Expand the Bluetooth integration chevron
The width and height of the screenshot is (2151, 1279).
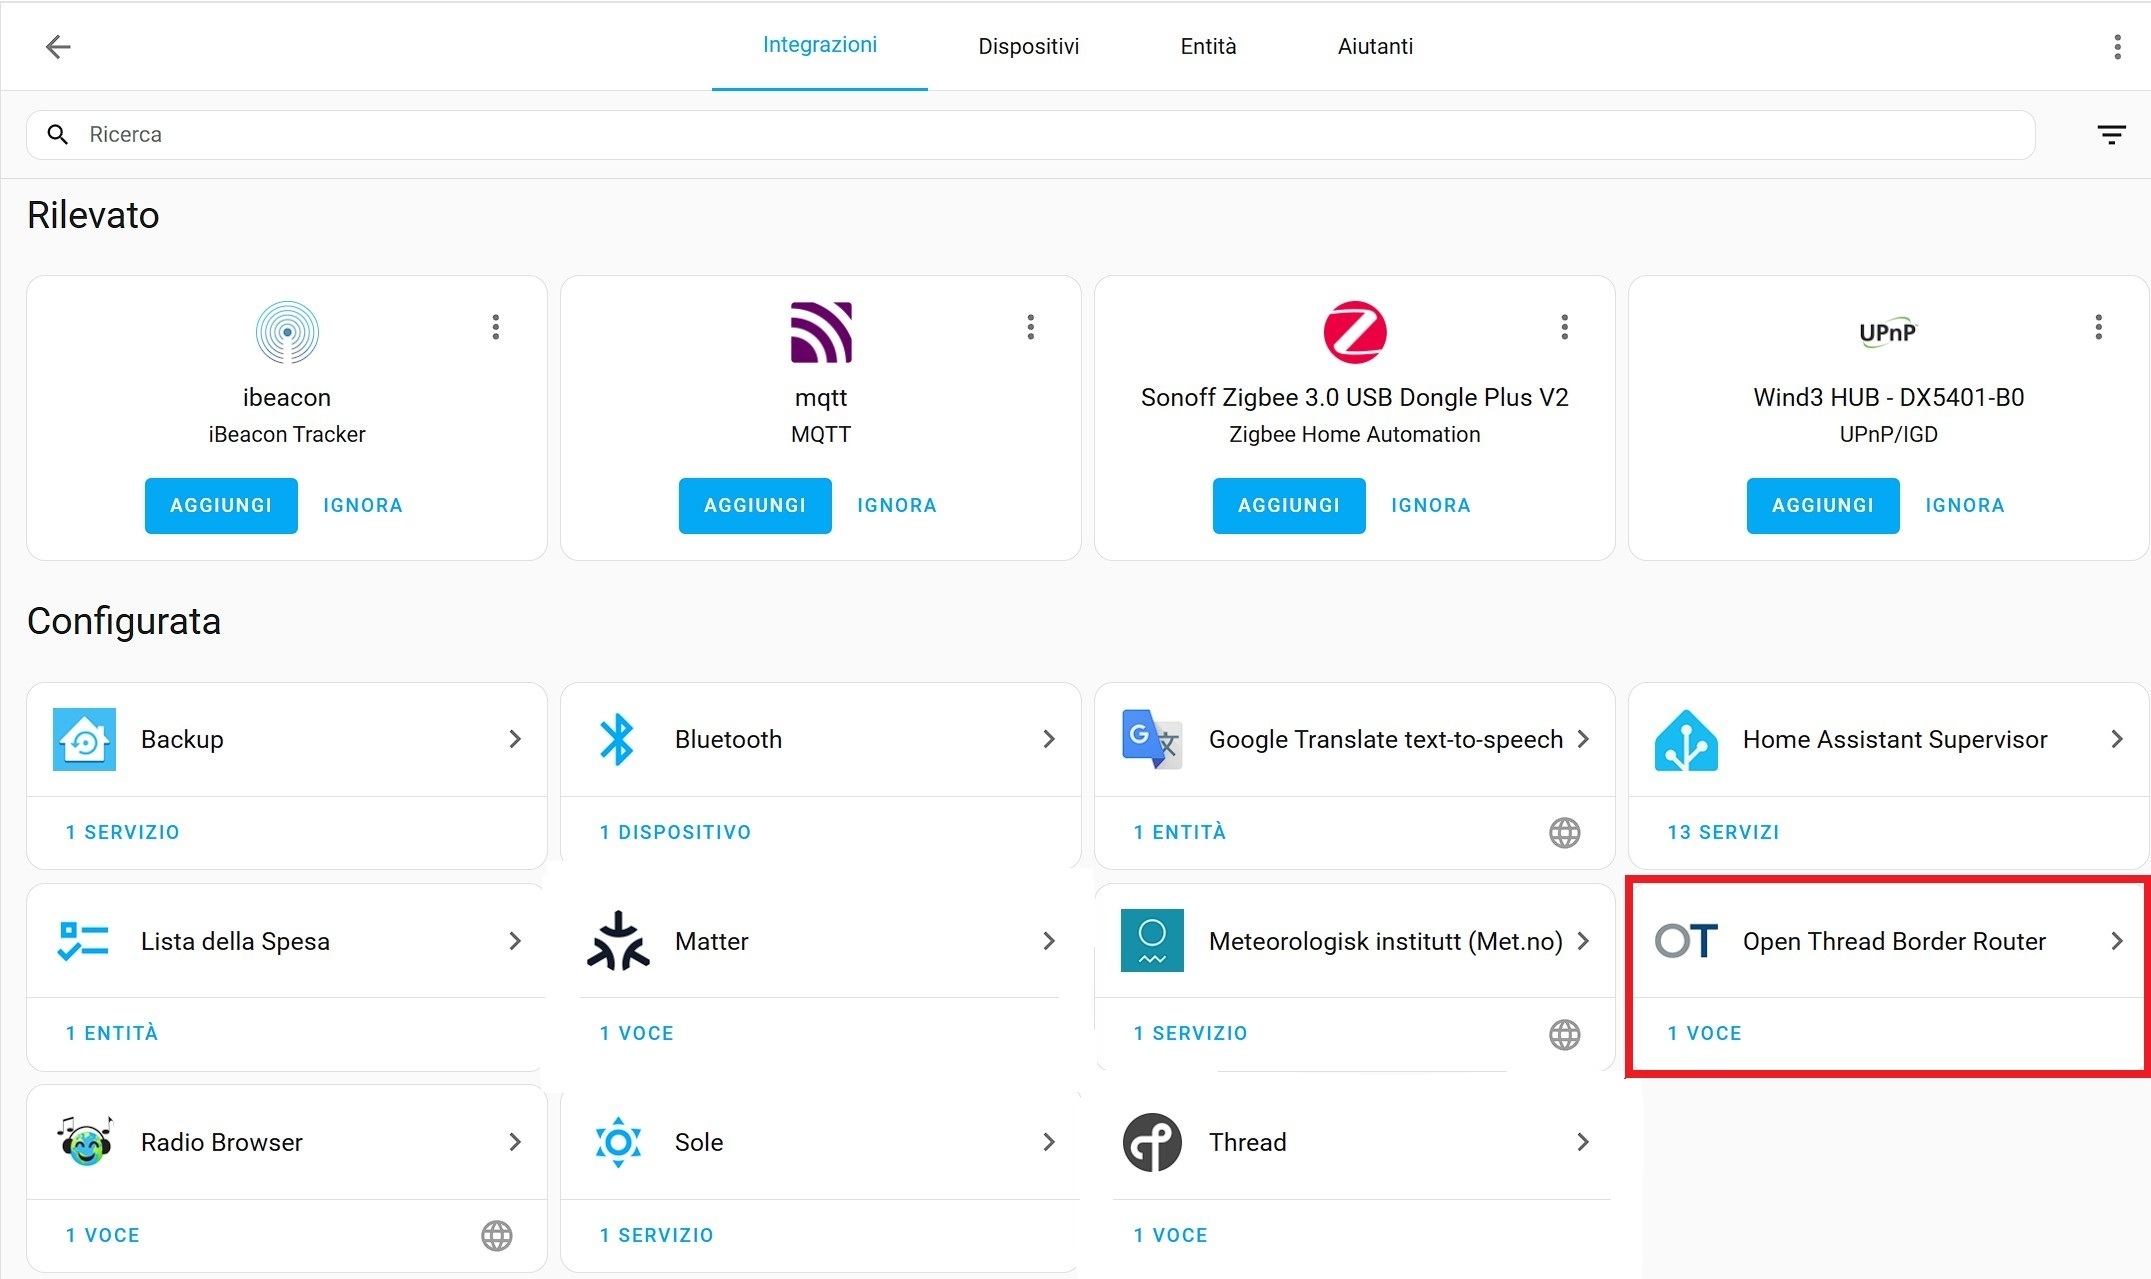pyautogui.click(x=1049, y=739)
